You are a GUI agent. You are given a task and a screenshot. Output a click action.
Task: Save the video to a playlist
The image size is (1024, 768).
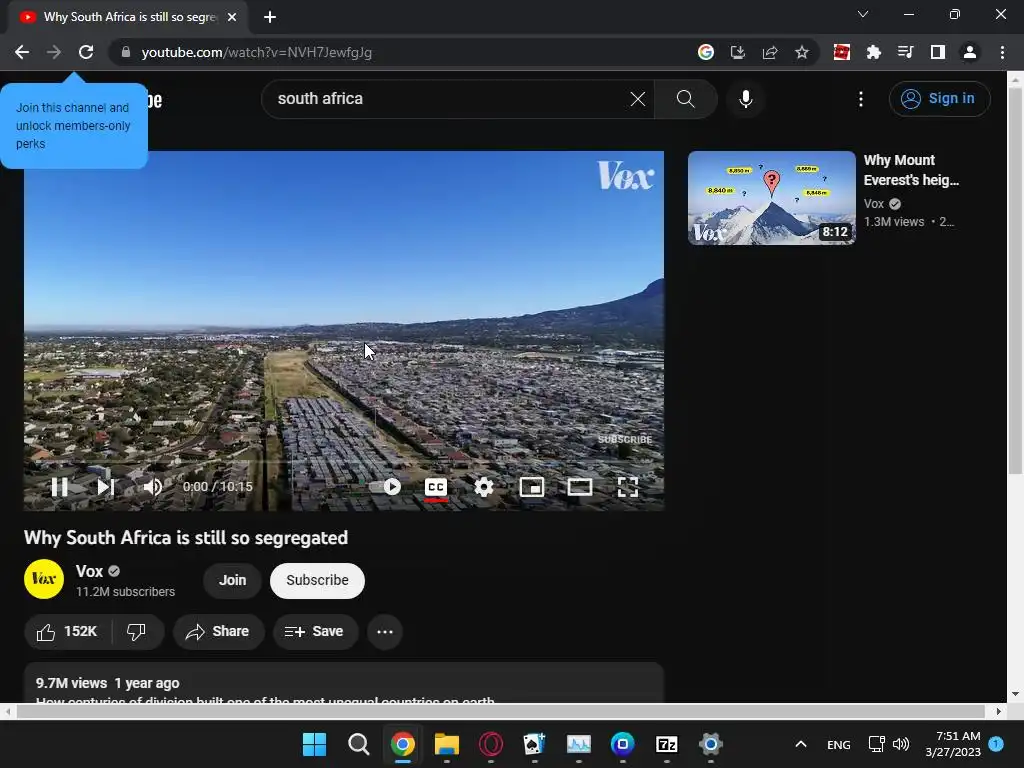click(x=315, y=632)
